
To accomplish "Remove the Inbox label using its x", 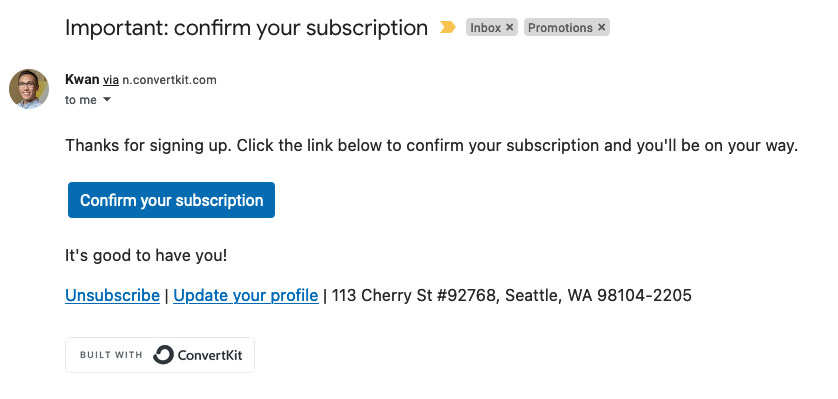I will (509, 27).
